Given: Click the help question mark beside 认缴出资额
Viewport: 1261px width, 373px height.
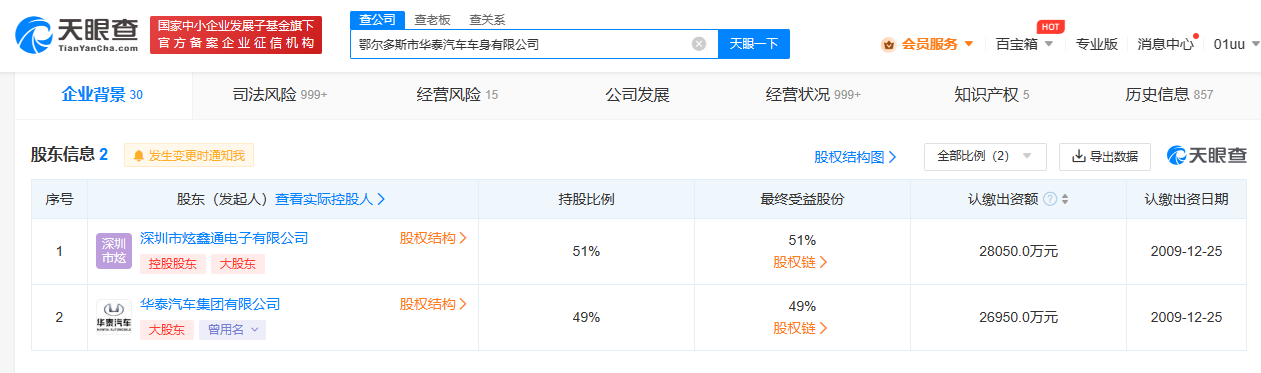Looking at the screenshot, I should pos(1049,199).
